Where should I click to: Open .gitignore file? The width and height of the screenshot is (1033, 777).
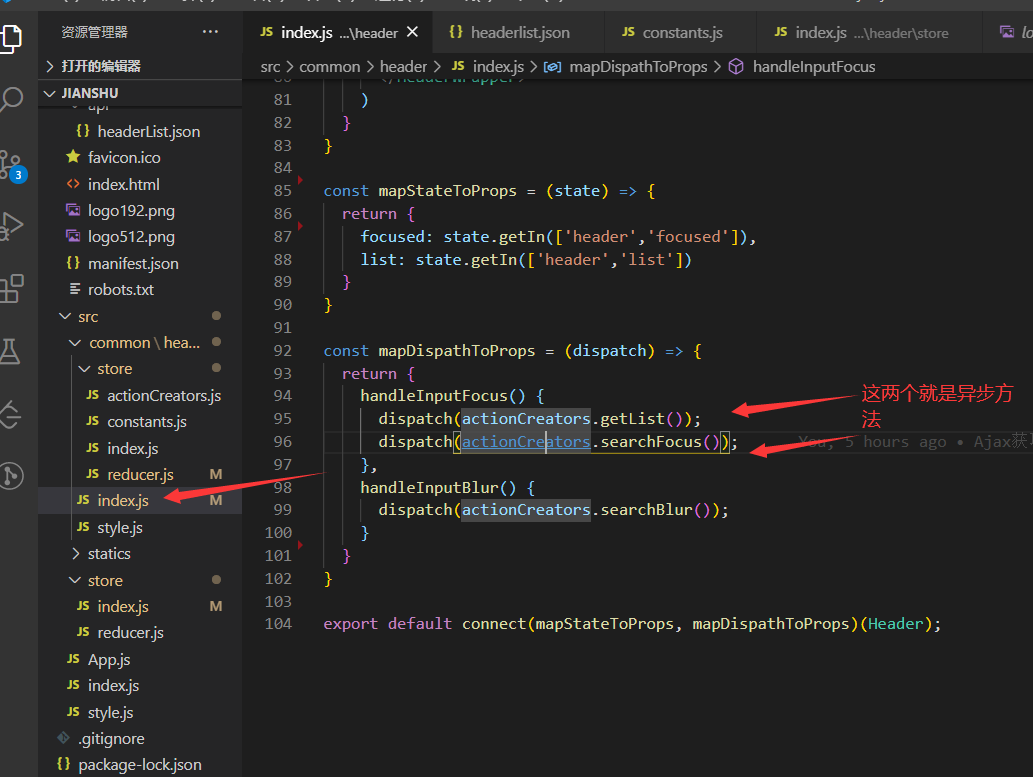pos(140,739)
